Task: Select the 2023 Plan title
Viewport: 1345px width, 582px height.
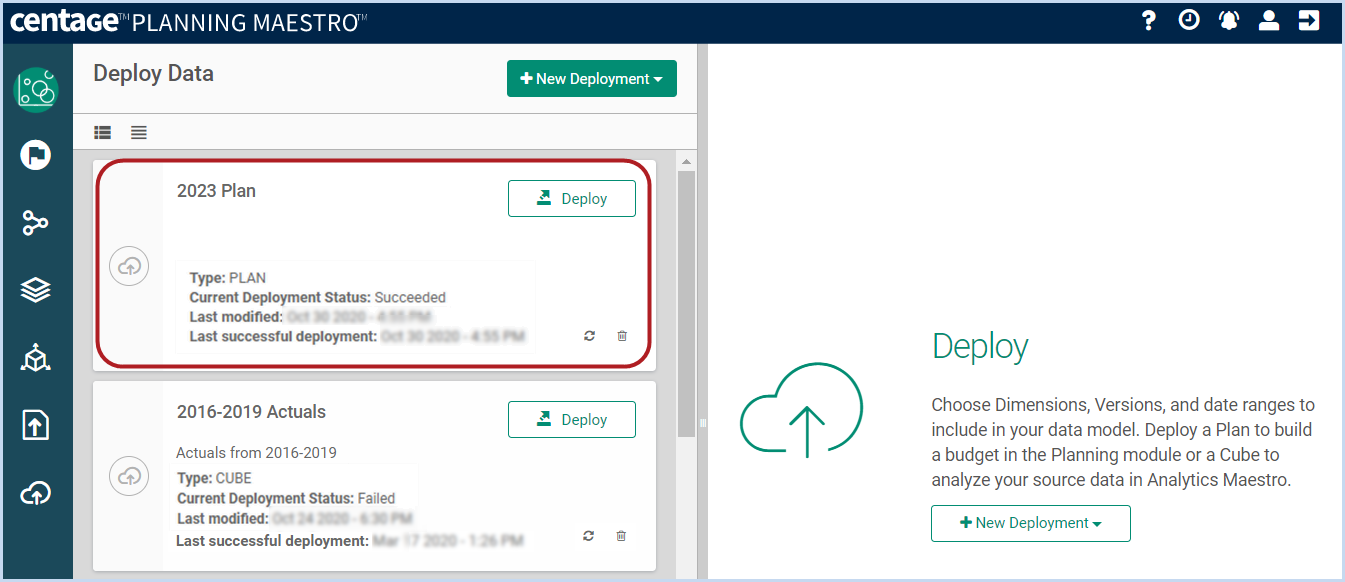Action: tap(216, 191)
